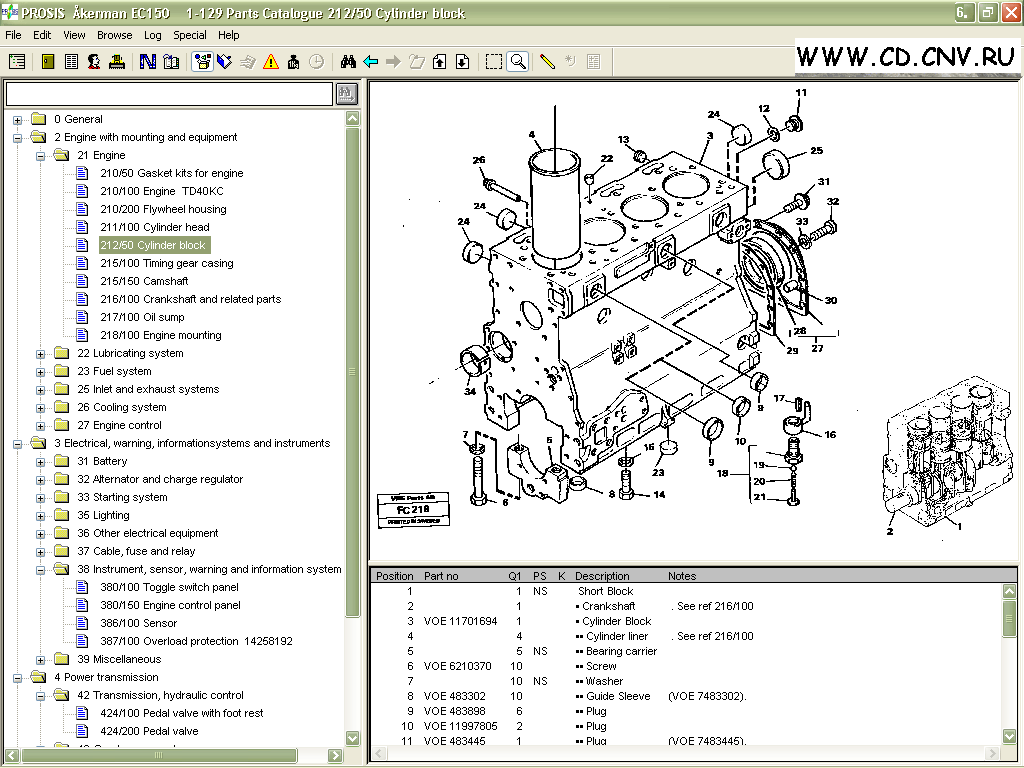This screenshot has width=1024, height=768.
Task: Select 211/100 Cylinder head
Action: point(155,227)
